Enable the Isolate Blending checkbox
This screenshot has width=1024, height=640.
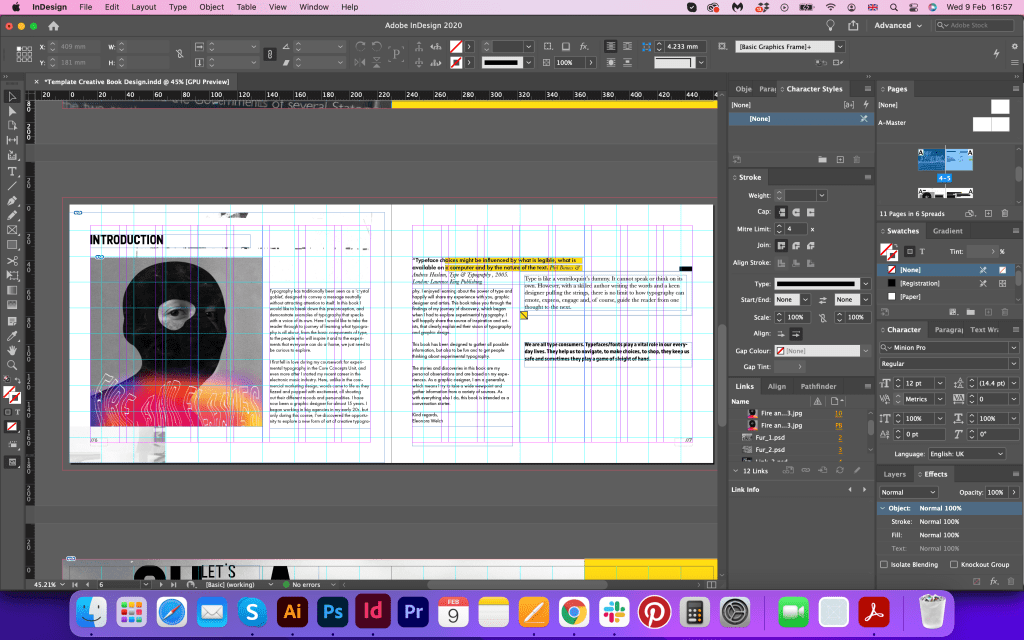(884, 564)
